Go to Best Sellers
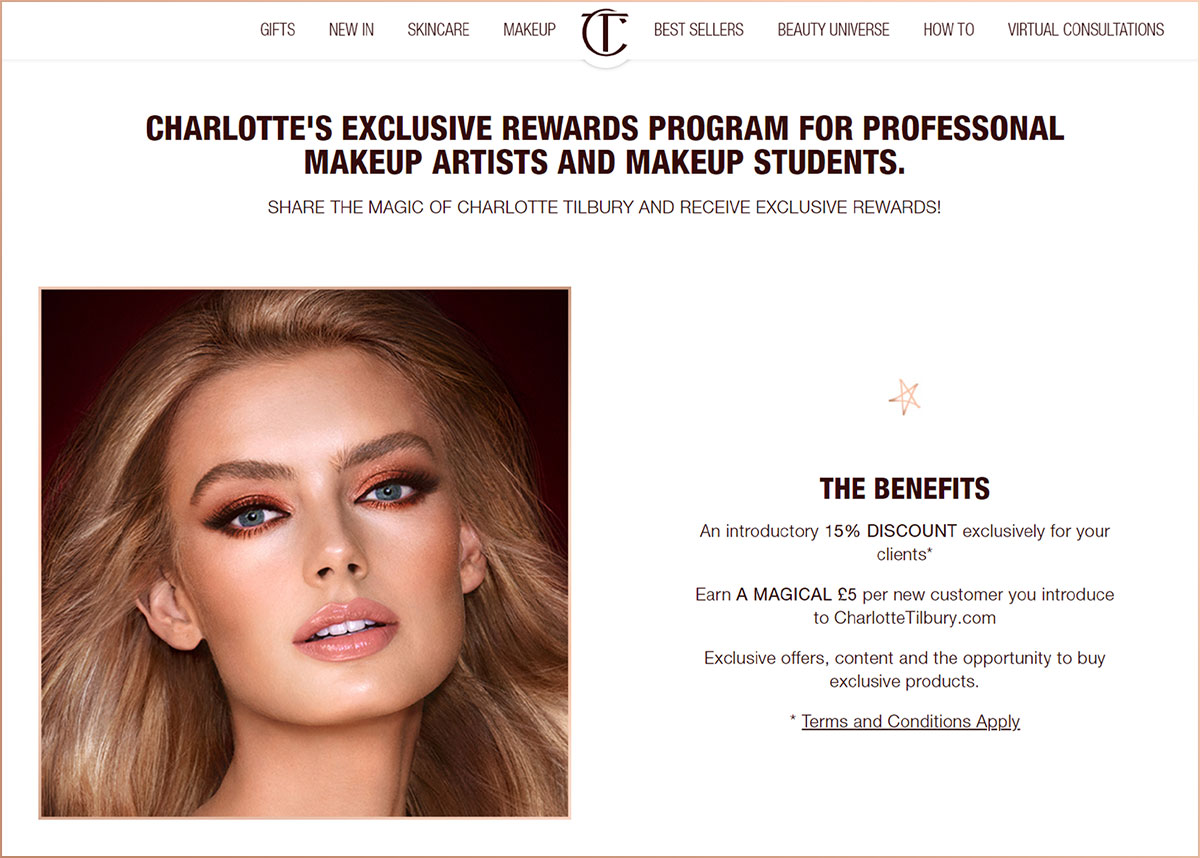Image resolution: width=1200 pixels, height=858 pixels. click(x=699, y=30)
